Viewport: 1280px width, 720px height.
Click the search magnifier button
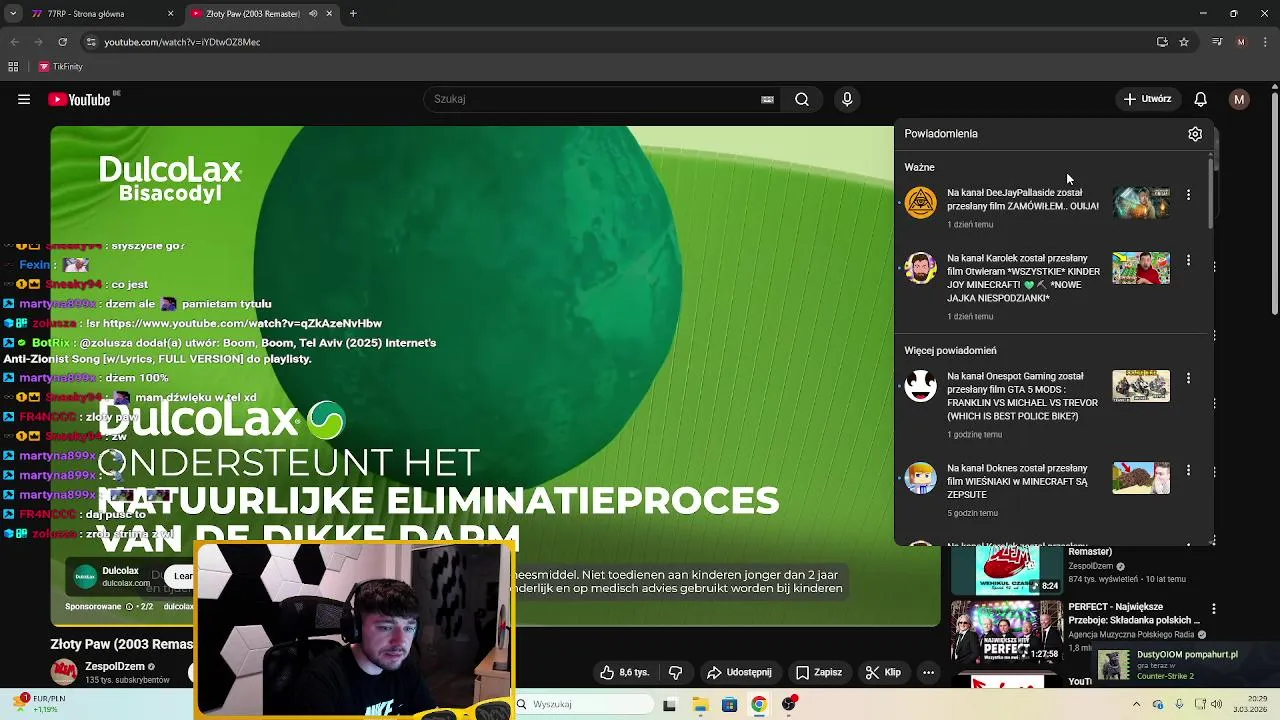coord(802,99)
